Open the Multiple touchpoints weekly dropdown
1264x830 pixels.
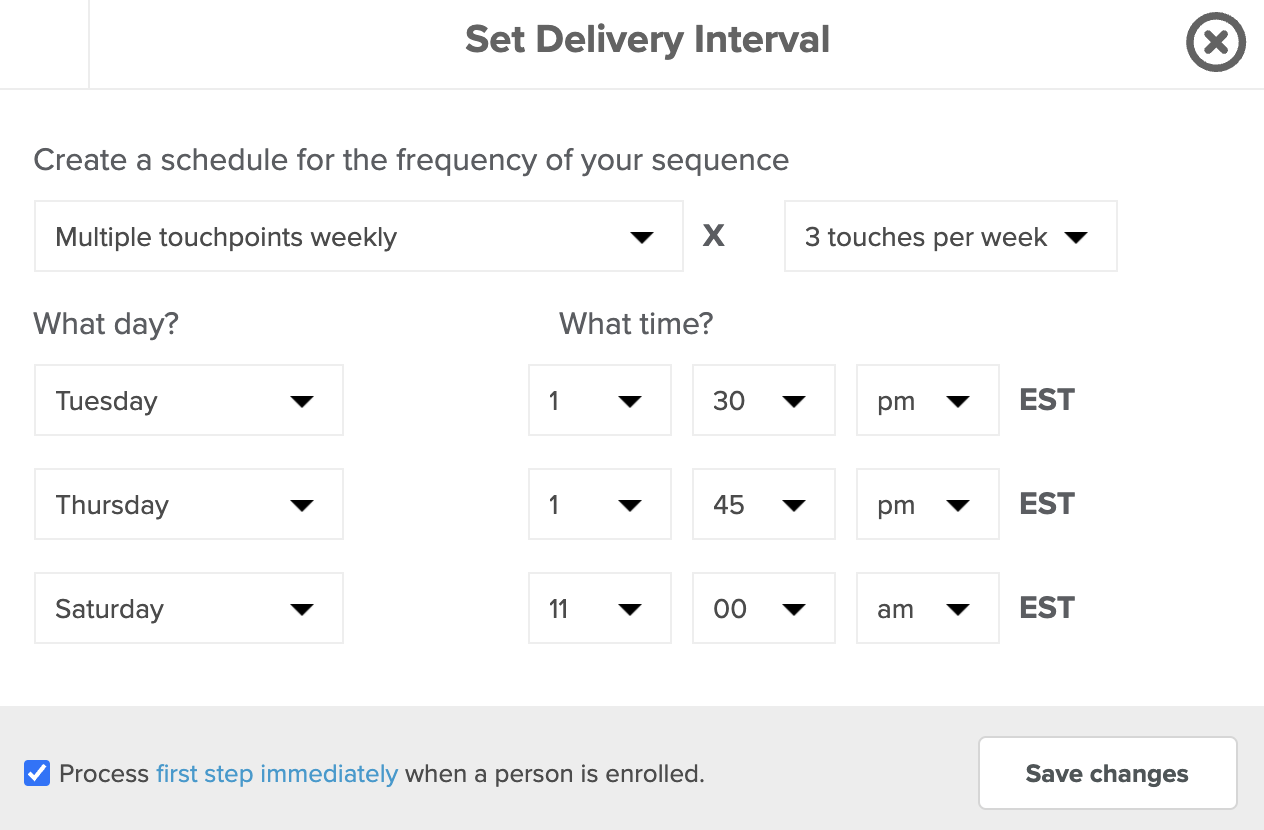359,236
